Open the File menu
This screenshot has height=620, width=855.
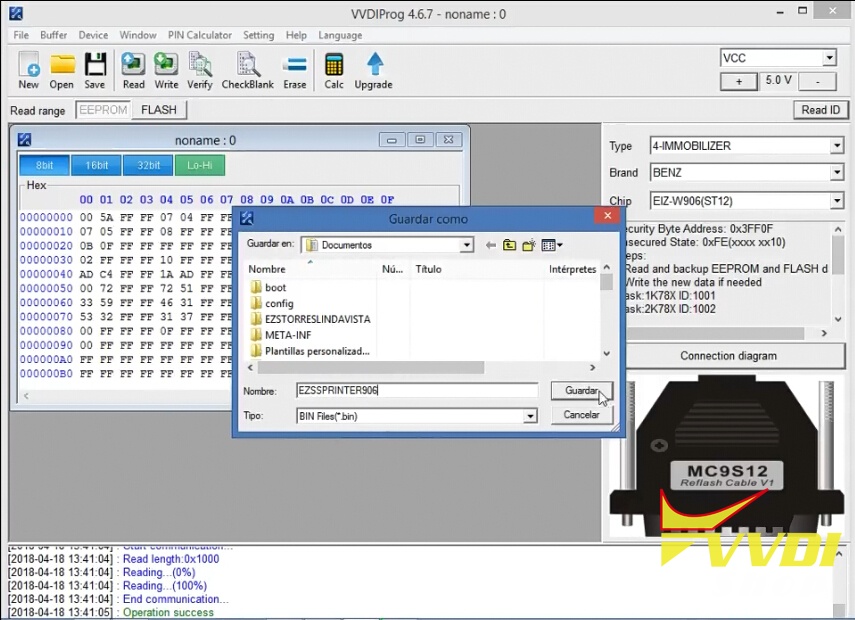21,35
